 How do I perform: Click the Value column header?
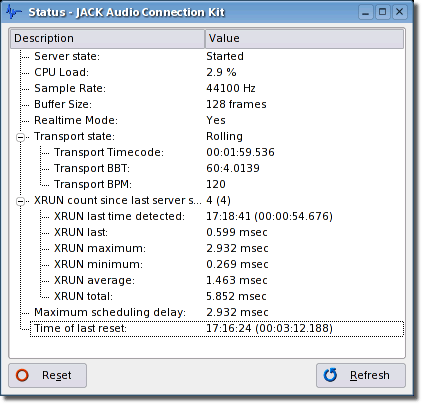click(304, 38)
